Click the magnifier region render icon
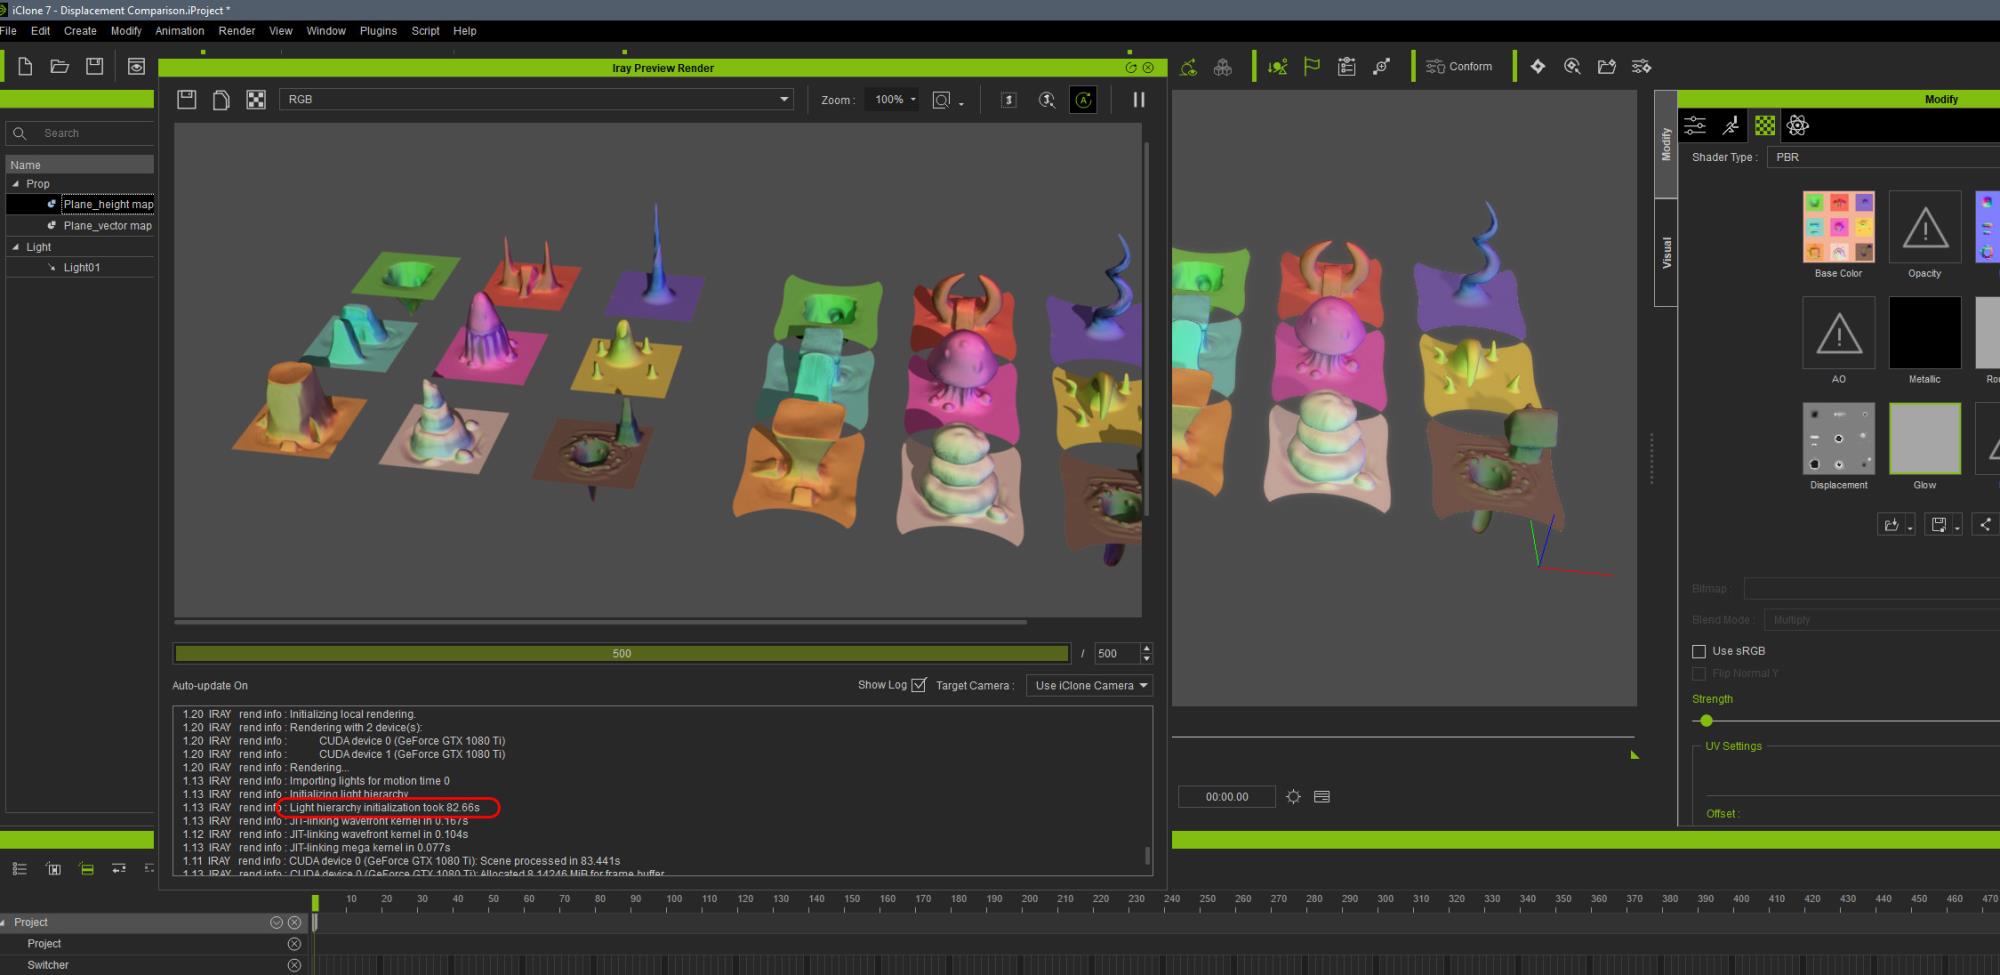 [1046, 100]
